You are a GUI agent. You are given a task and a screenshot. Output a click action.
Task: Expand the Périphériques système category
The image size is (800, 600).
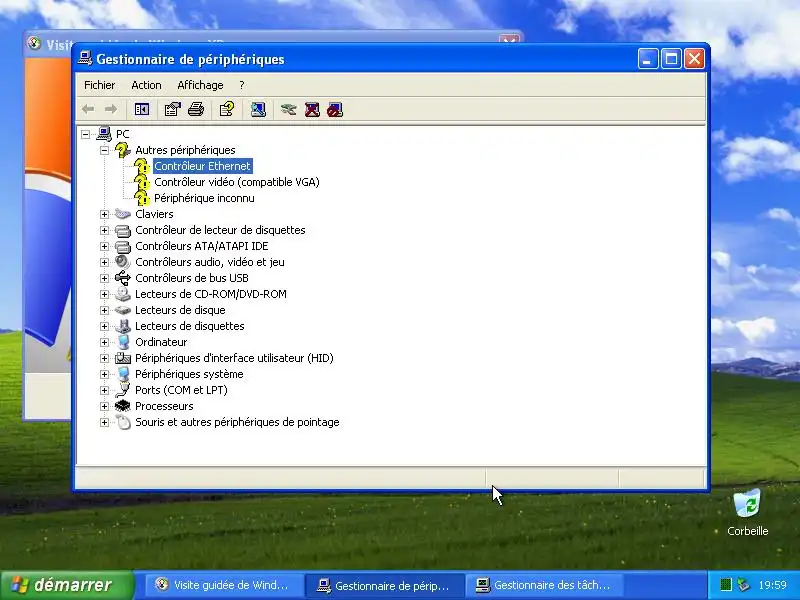(105, 374)
